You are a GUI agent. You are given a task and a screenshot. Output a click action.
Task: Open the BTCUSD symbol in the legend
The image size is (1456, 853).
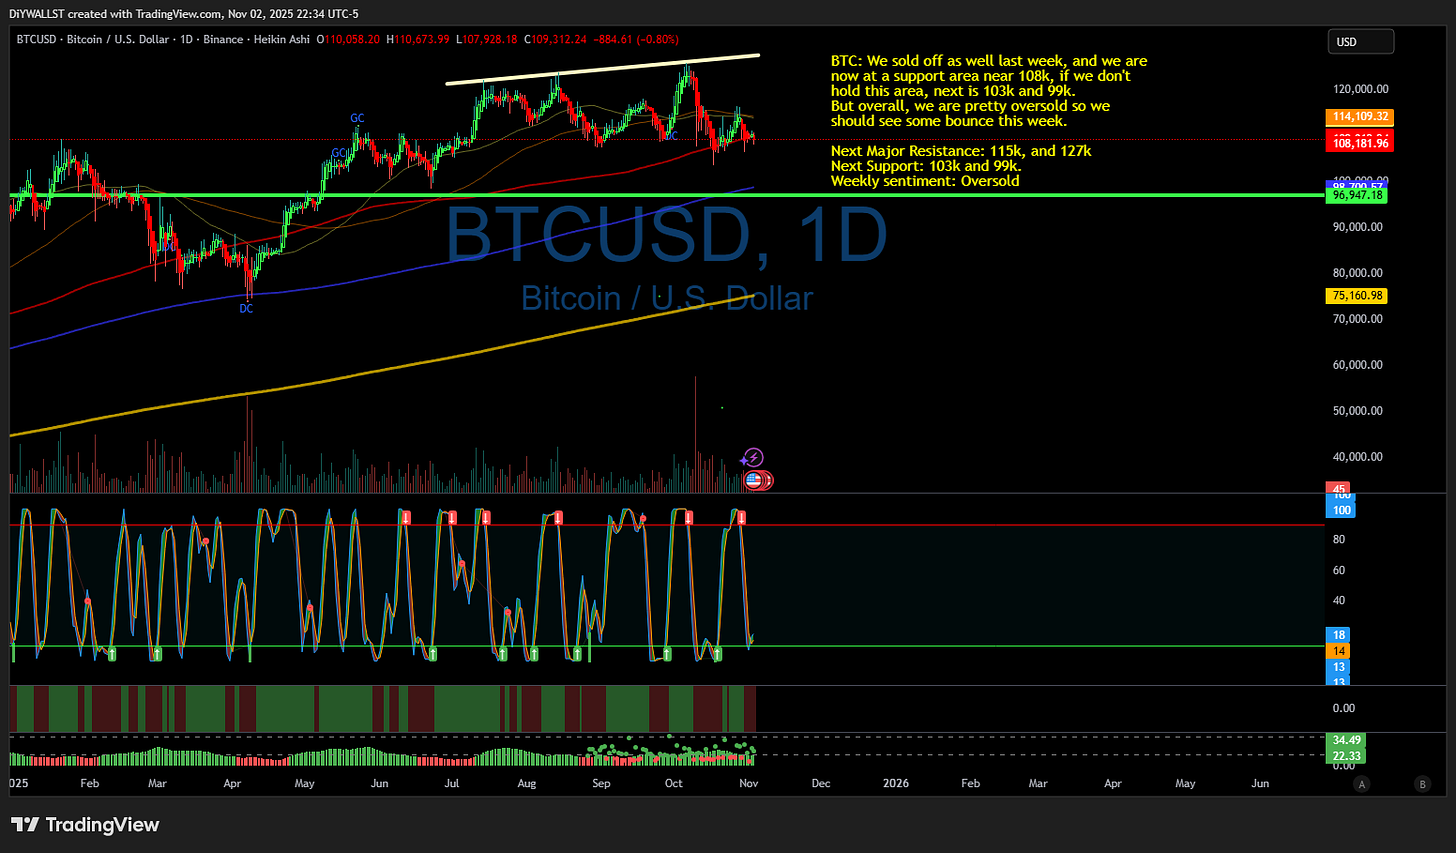pyautogui.click(x=35, y=40)
